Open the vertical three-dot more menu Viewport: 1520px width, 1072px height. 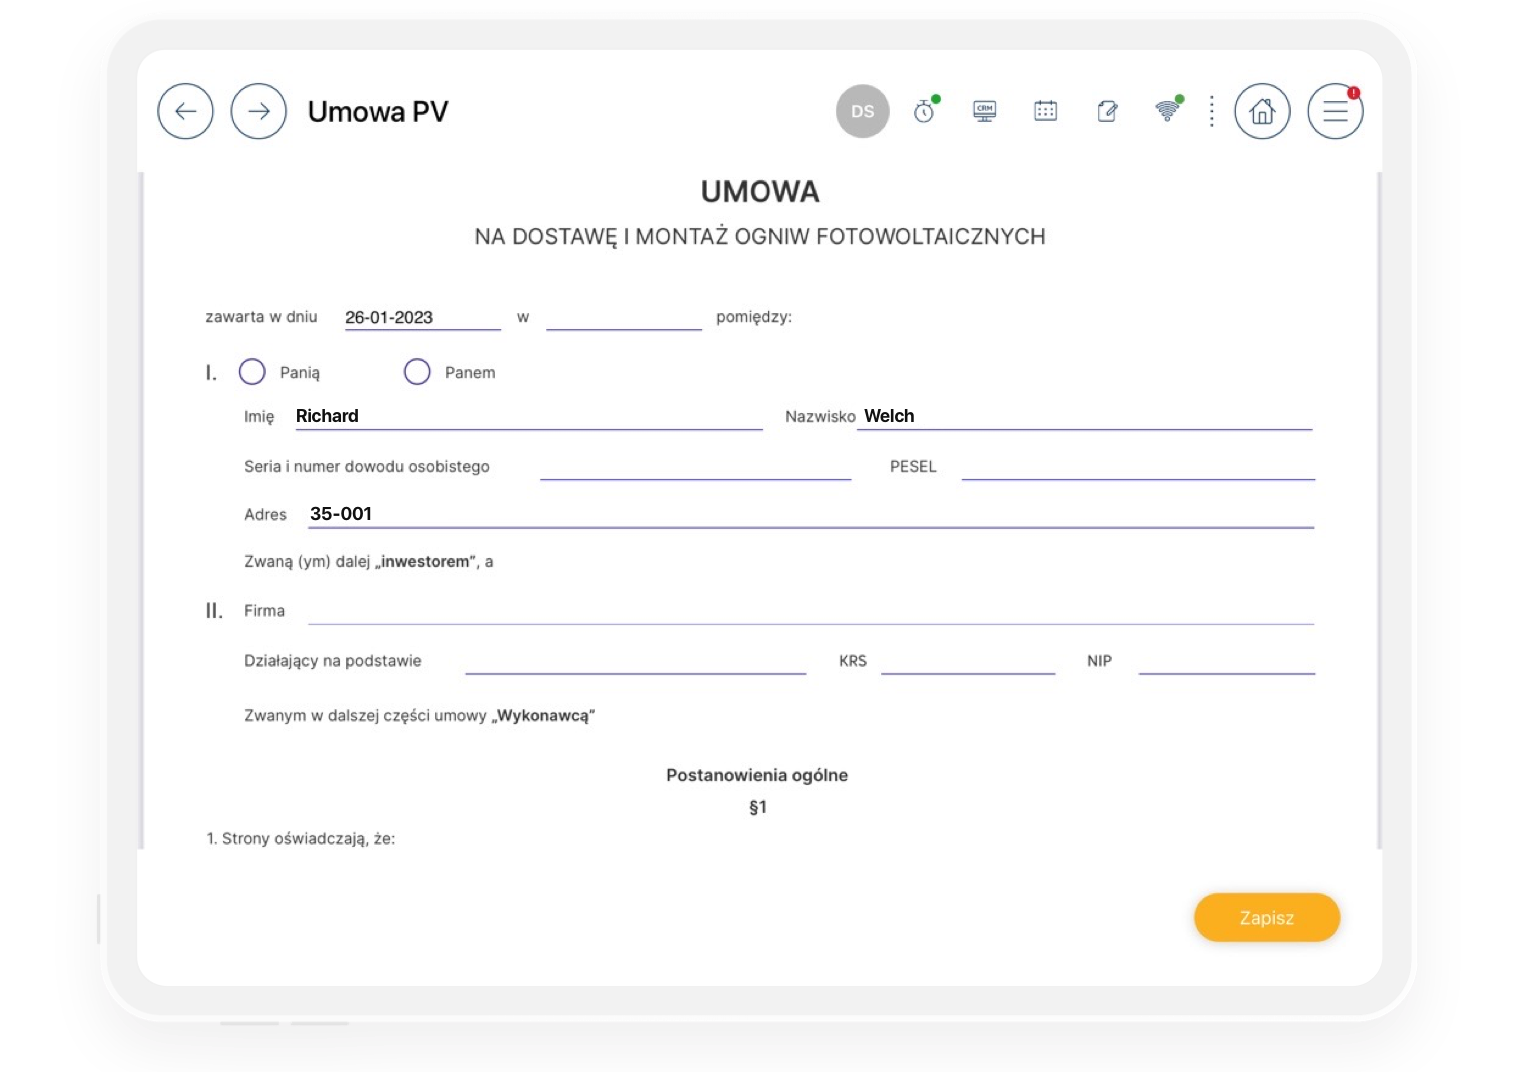(1212, 111)
